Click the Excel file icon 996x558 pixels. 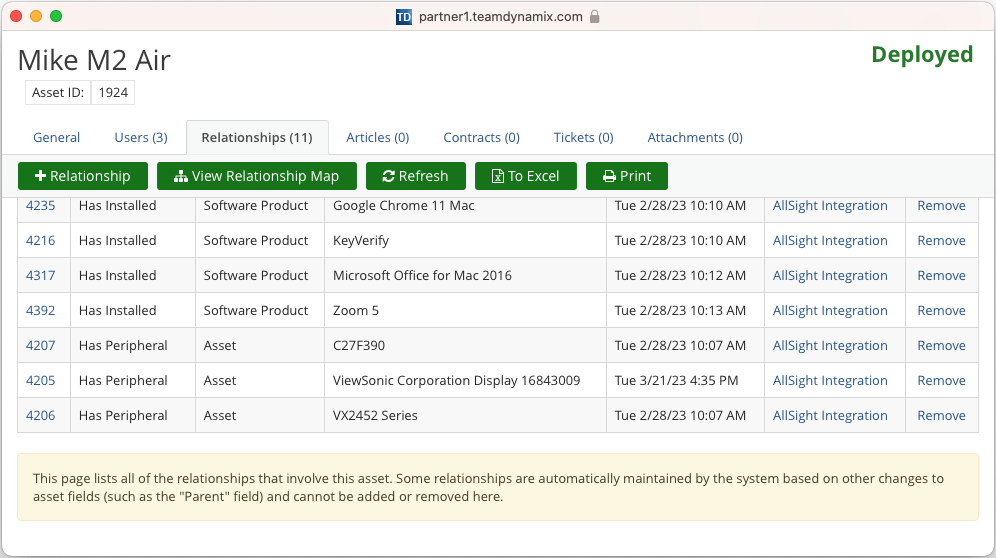click(498, 176)
